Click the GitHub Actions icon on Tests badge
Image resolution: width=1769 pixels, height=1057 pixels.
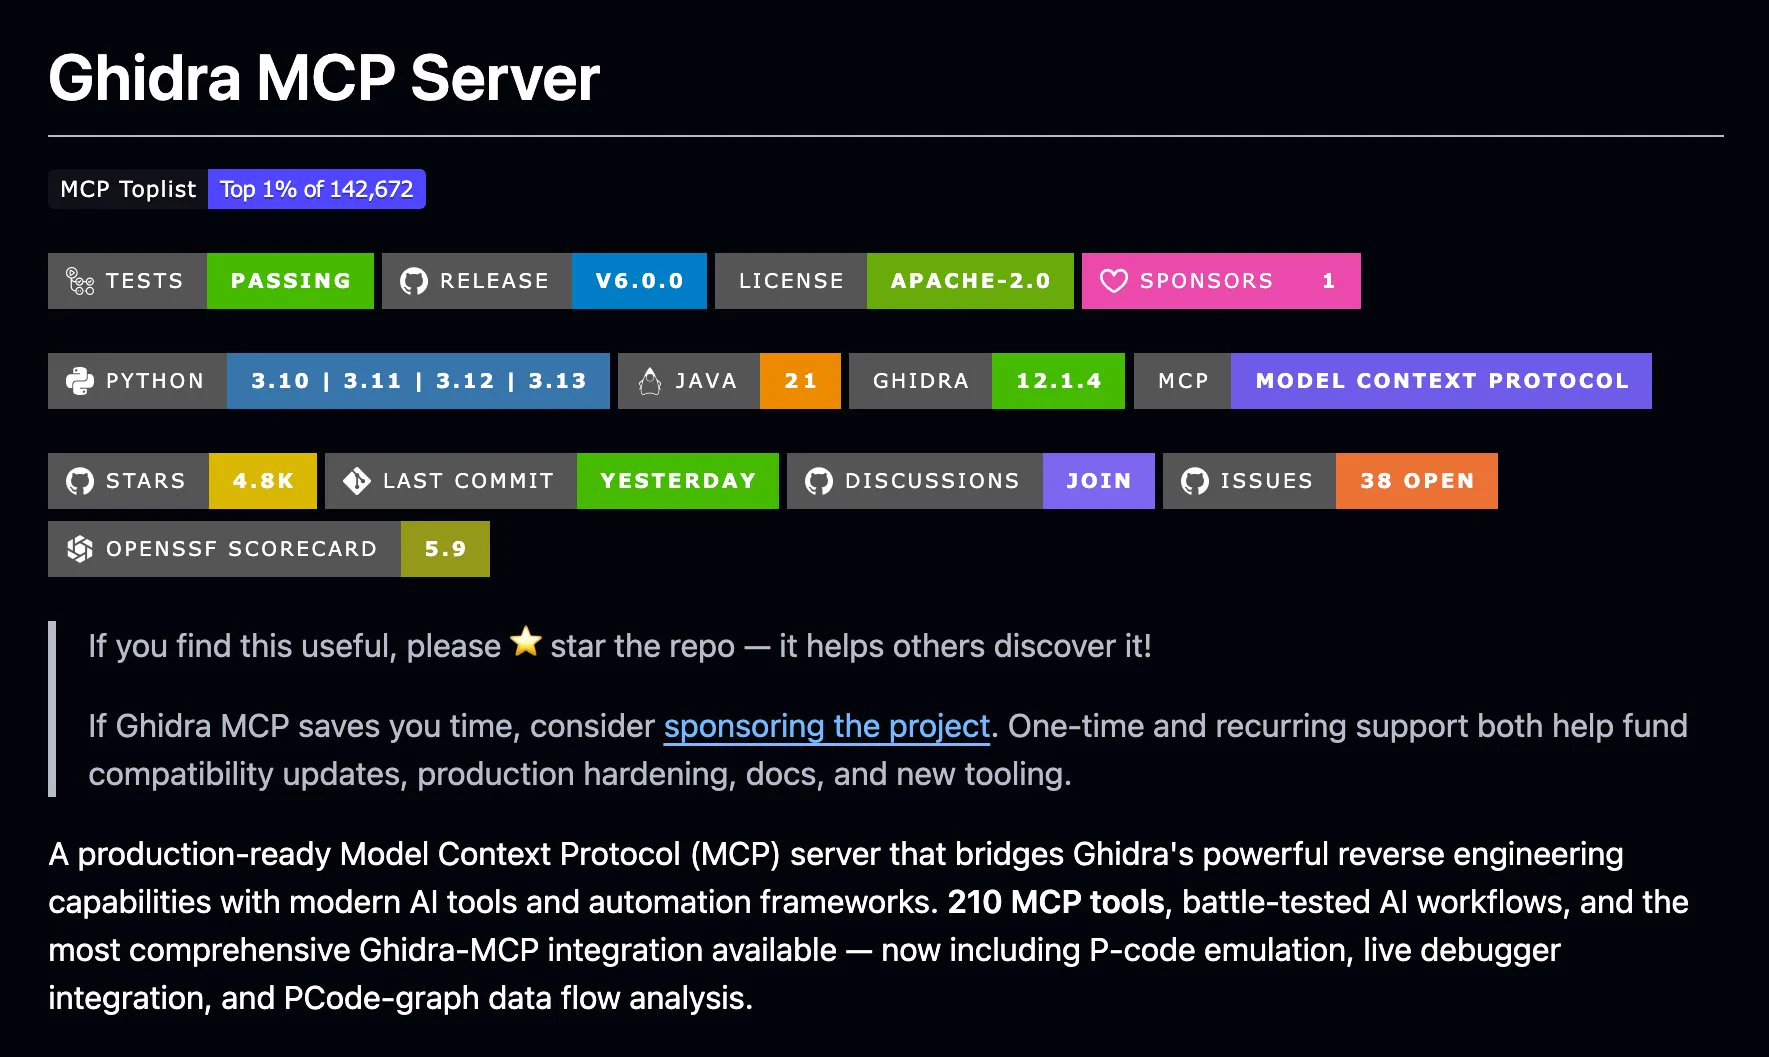coord(80,281)
